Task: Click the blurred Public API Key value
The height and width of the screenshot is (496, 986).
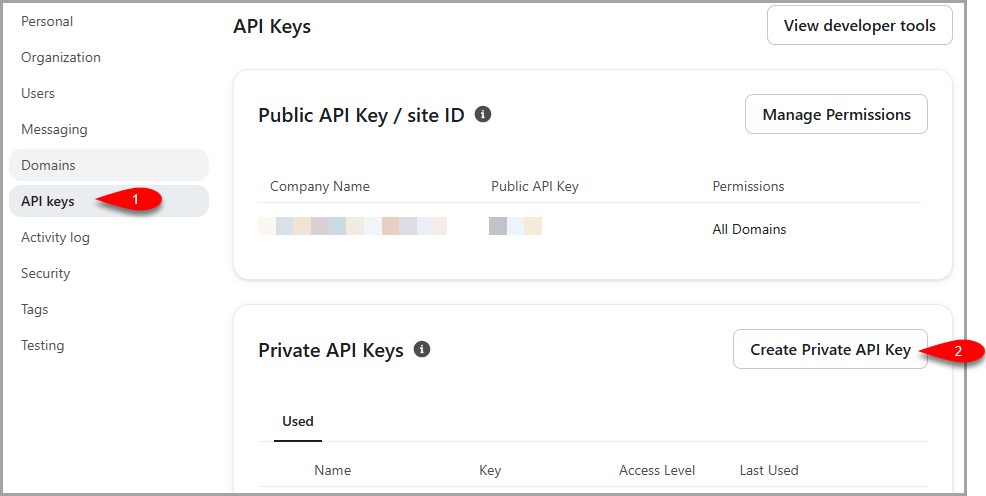Action: coord(516,226)
